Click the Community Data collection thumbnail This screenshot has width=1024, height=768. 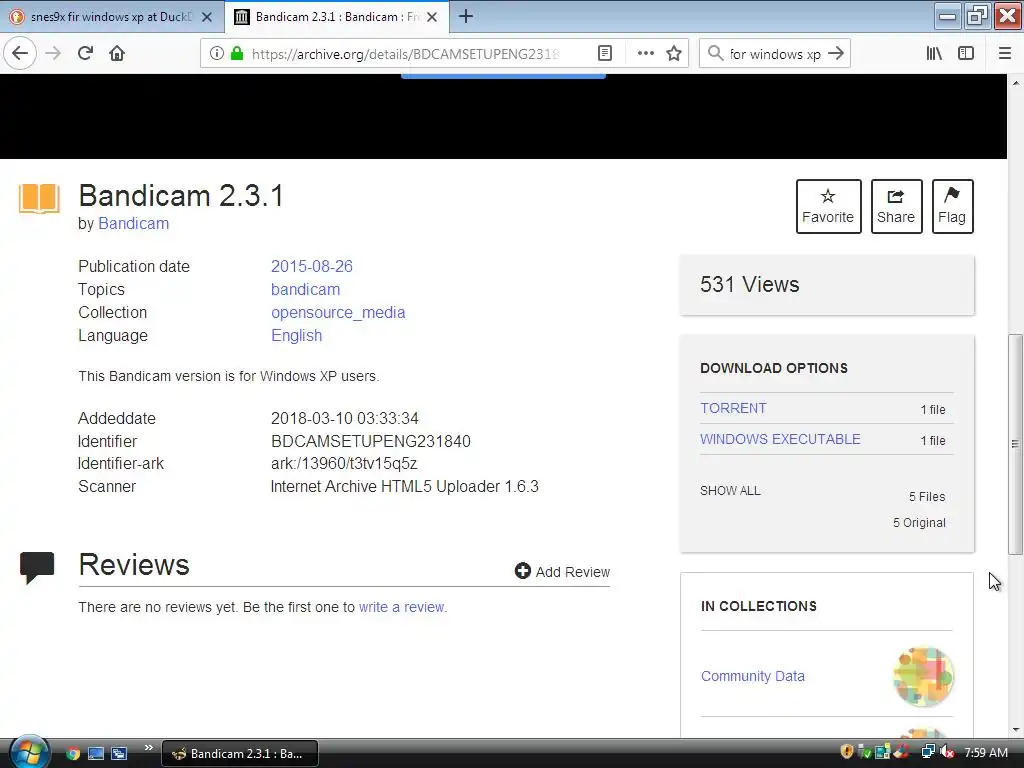pos(923,677)
